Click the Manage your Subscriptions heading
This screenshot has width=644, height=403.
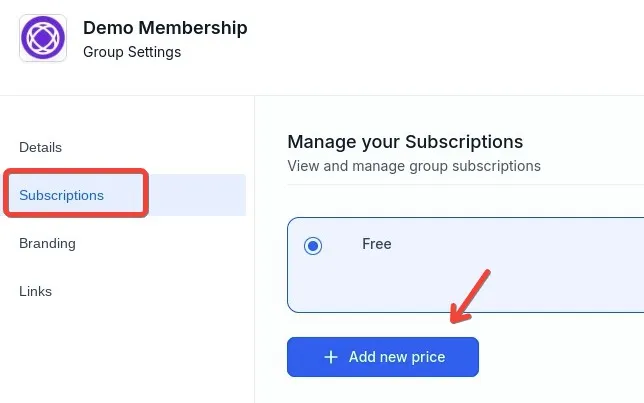click(x=405, y=142)
